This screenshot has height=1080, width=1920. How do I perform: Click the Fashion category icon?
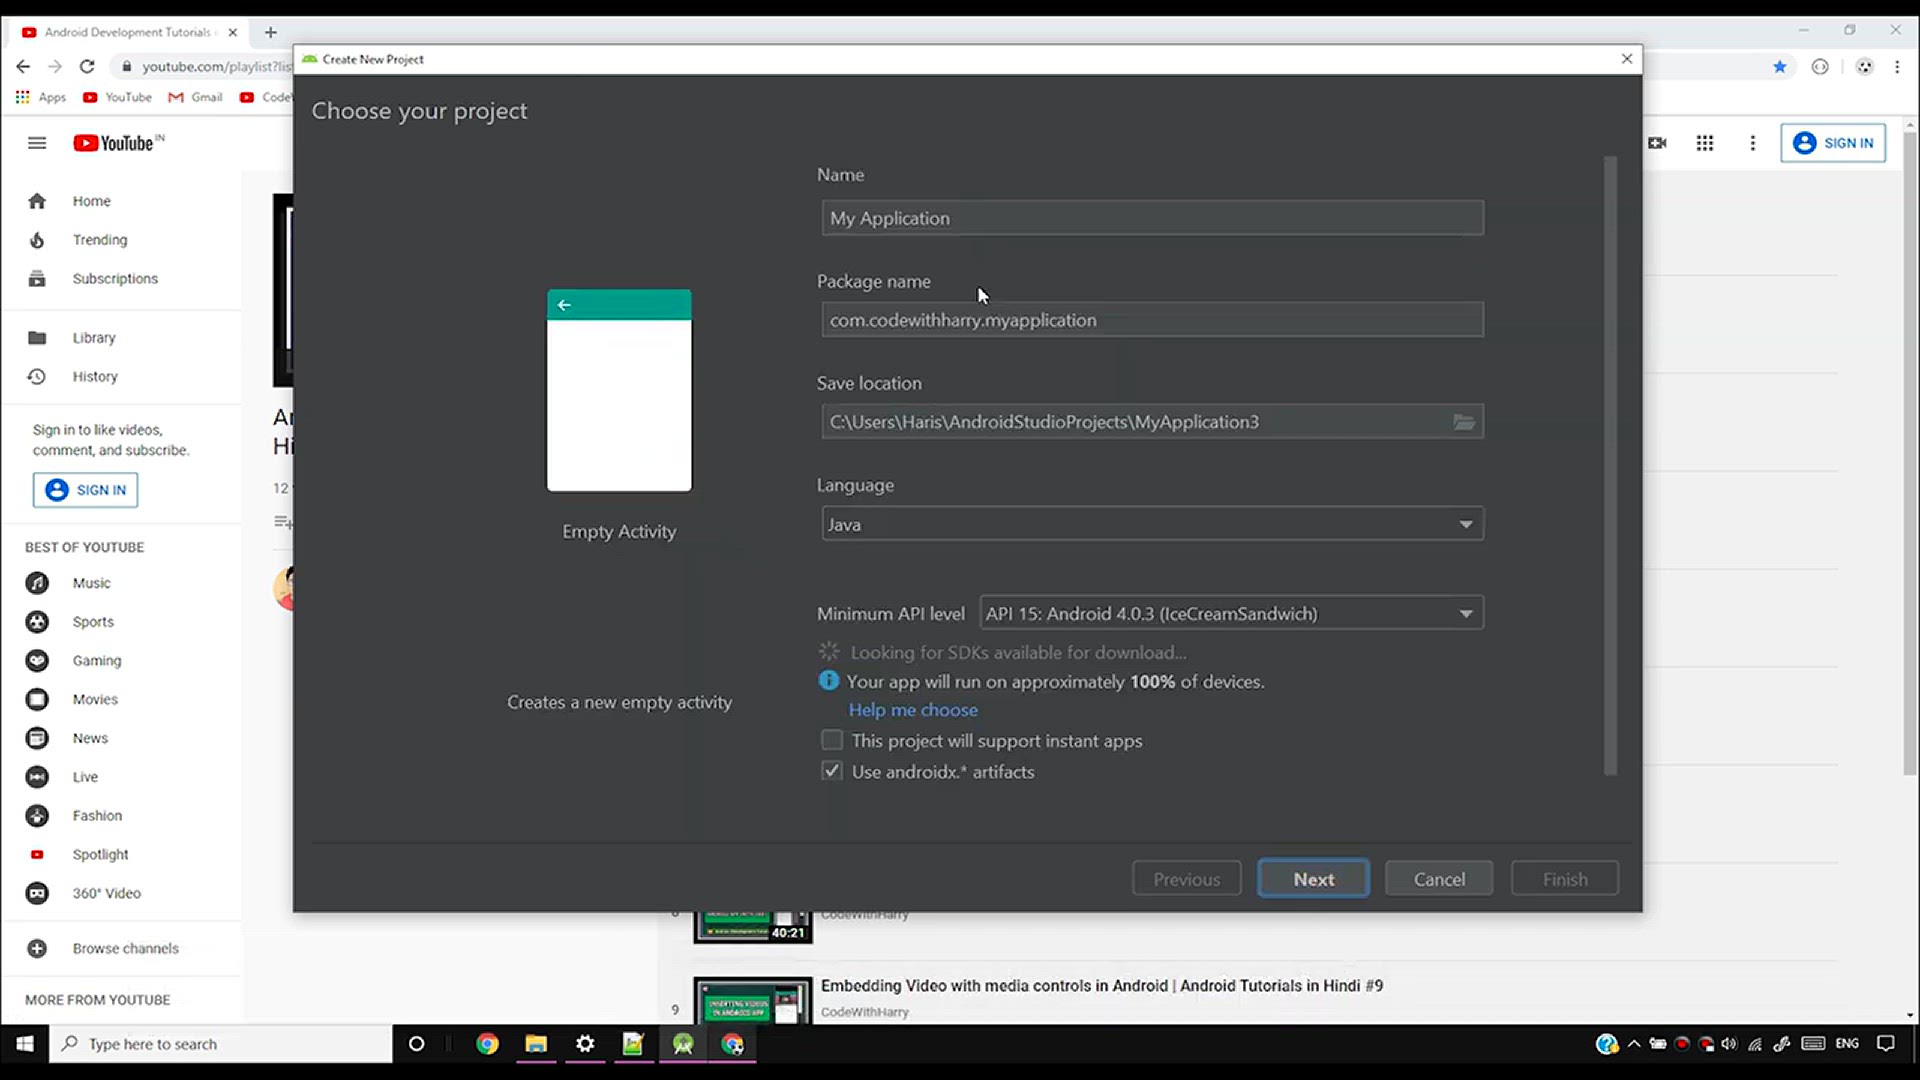tap(37, 816)
